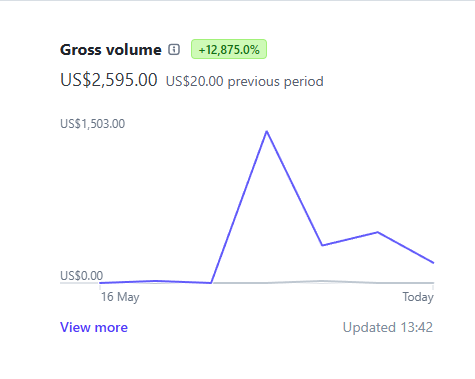Click the Today axis label

pyautogui.click(x=418, y=297)
